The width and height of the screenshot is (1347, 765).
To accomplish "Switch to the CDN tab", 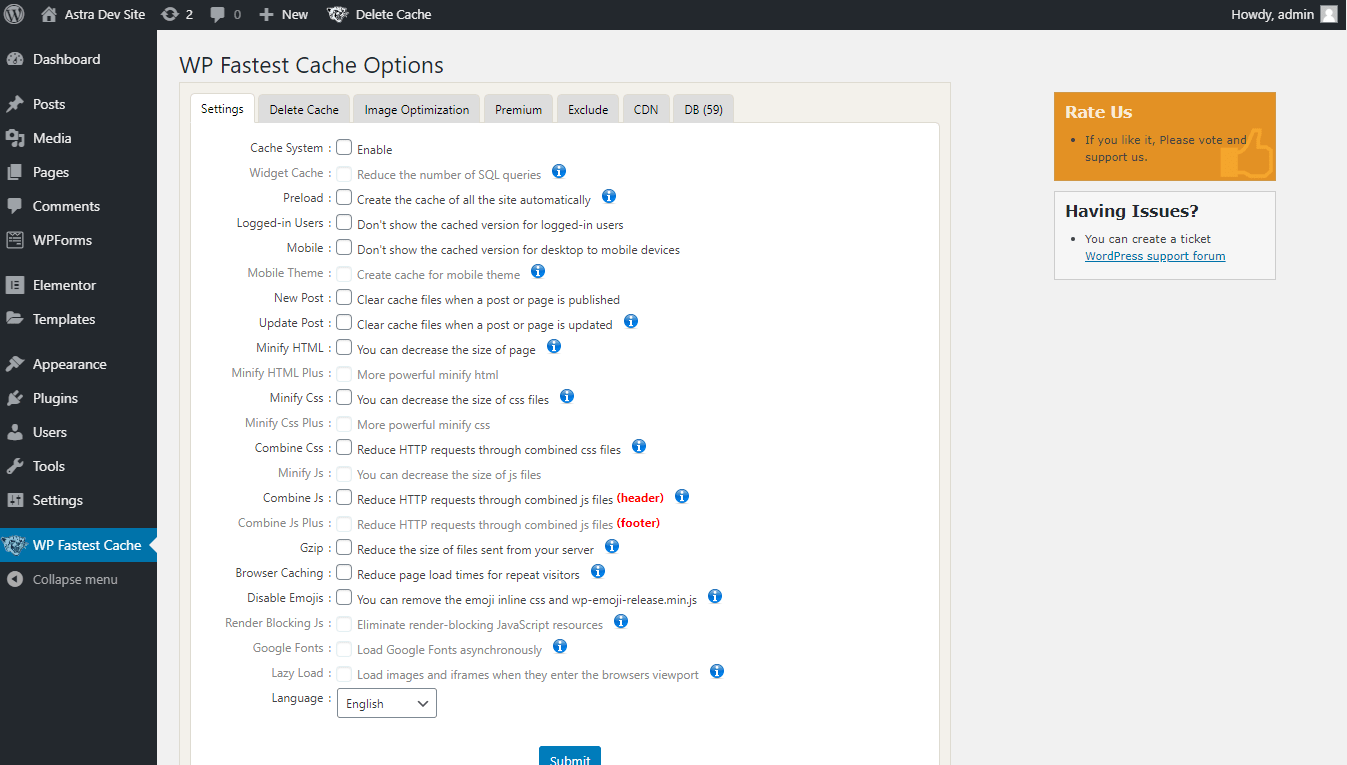I will click(x=645, y=107).
